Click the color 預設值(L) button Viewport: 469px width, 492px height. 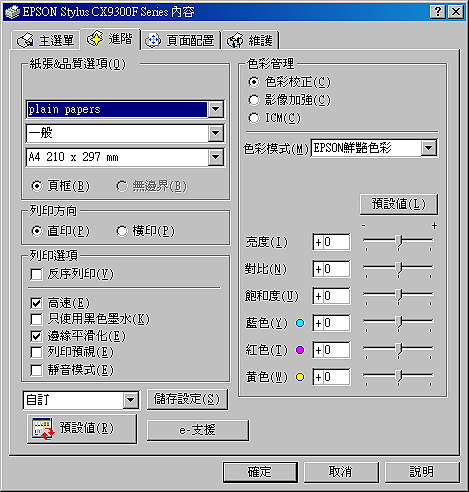coord(399,204)
